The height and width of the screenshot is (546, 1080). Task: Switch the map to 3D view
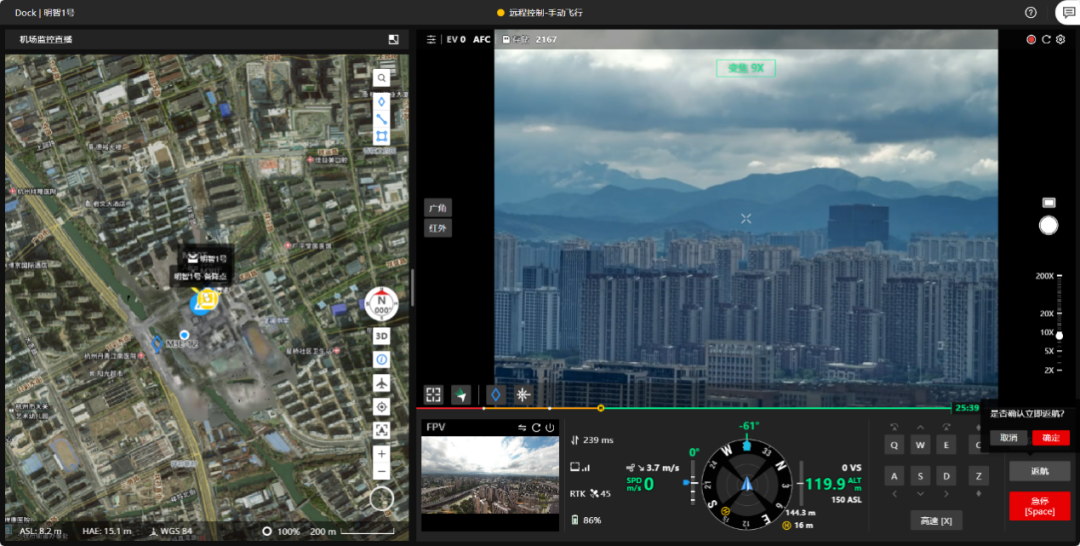382,336
